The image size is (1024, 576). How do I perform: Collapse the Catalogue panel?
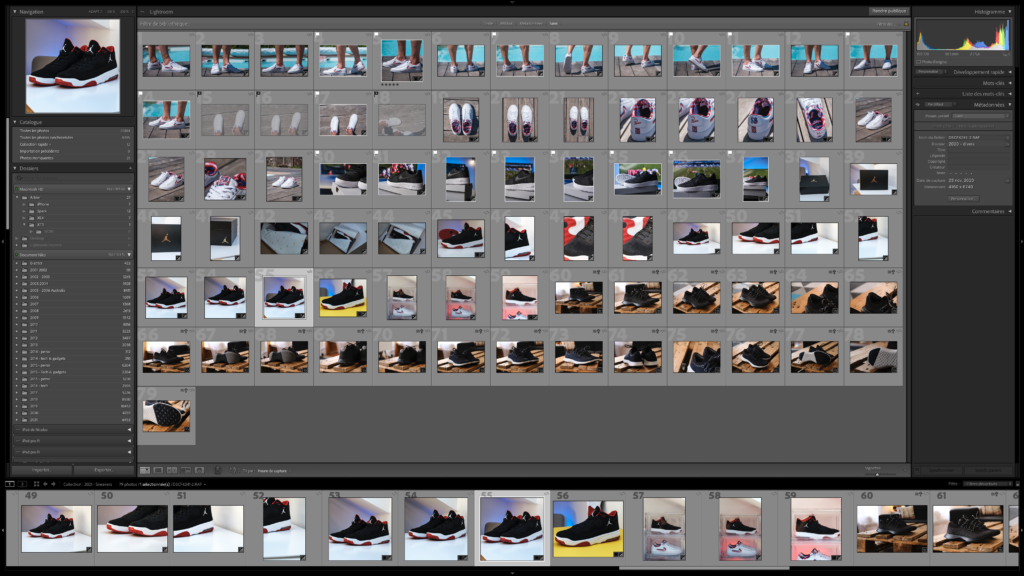coord(15,122)
